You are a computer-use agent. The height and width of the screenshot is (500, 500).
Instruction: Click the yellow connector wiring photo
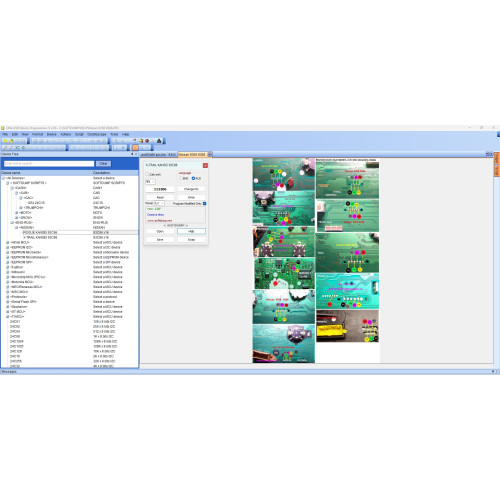tap(347, 326)
